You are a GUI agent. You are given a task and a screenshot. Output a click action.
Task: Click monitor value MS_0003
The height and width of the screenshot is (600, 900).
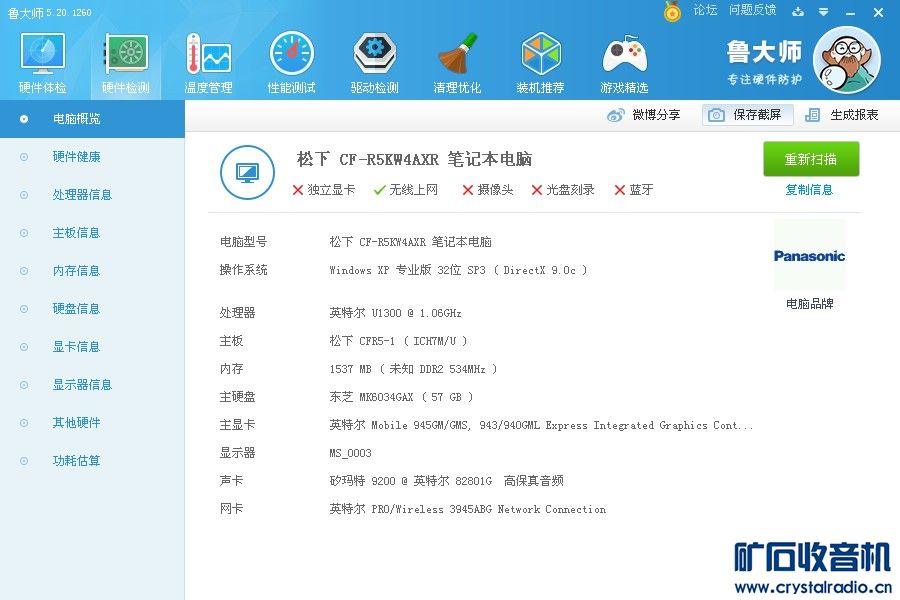tap(351, 454)
